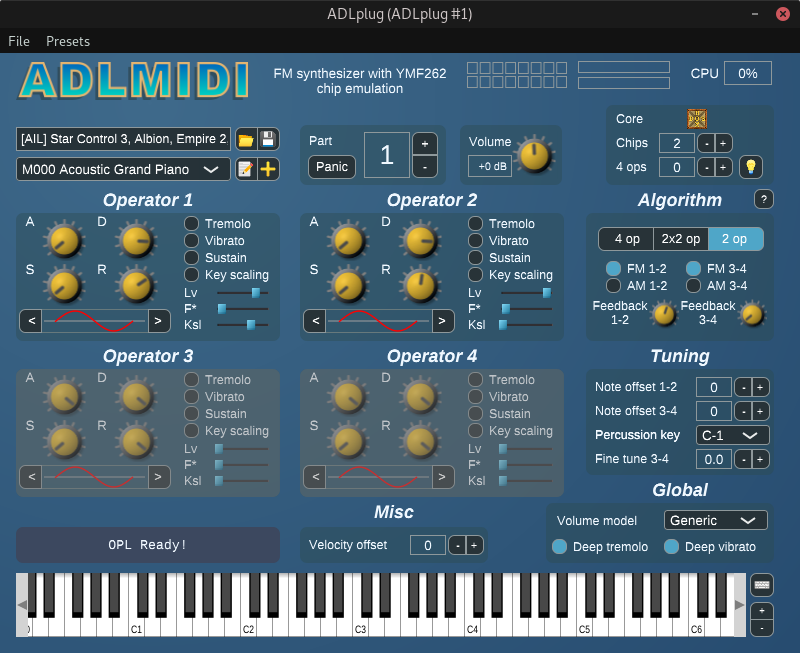Screen dimensions: 800x653
Task: Click the save bank floppy icon
Action: point(267,139)
